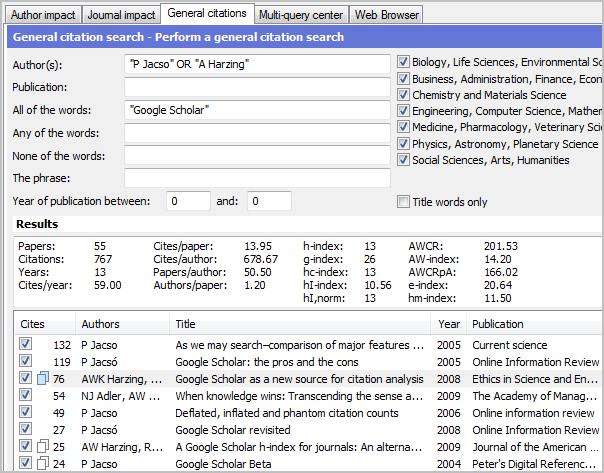This screenshot has height=473, width=604.
Task: Click the All of the words field
Action: (x=257, y=110)
